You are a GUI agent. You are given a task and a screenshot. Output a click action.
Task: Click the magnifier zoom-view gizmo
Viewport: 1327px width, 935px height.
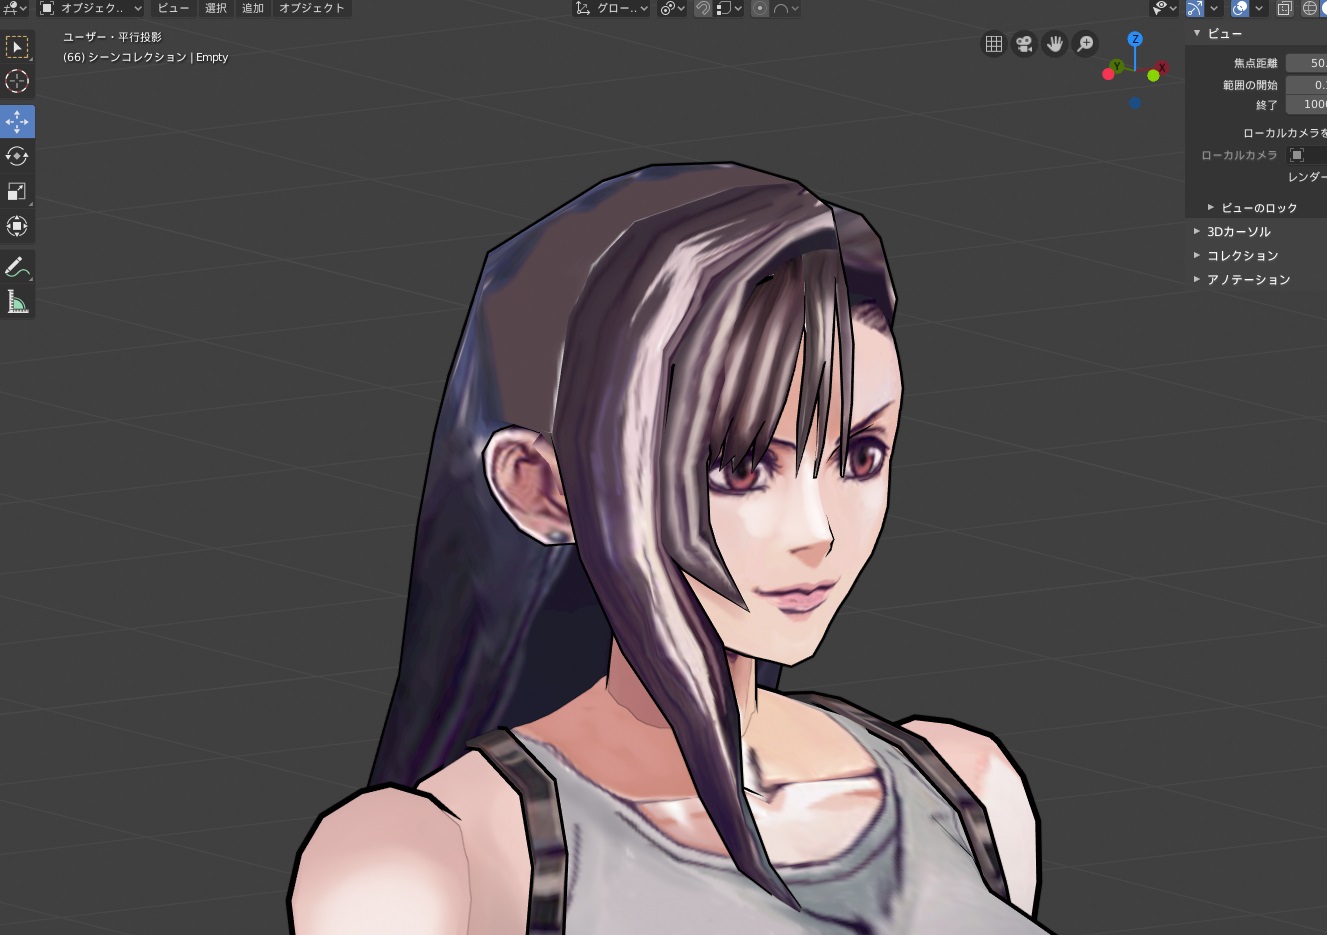tap(1085, 44)
